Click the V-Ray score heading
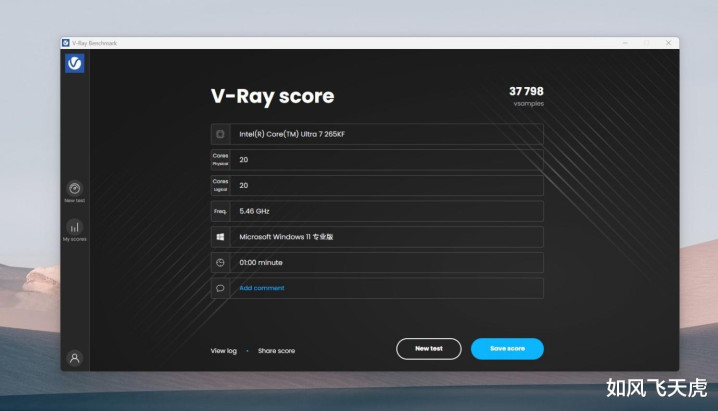 272,96
